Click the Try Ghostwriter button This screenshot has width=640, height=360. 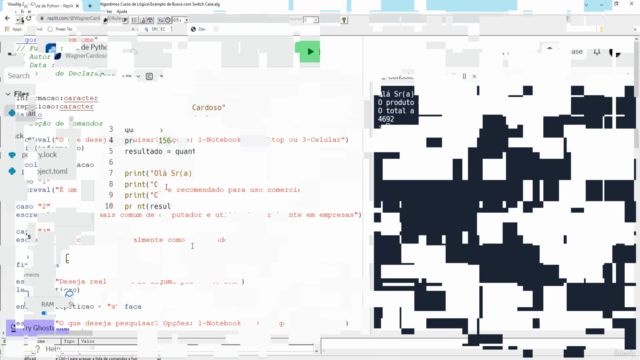coord(38,328)
